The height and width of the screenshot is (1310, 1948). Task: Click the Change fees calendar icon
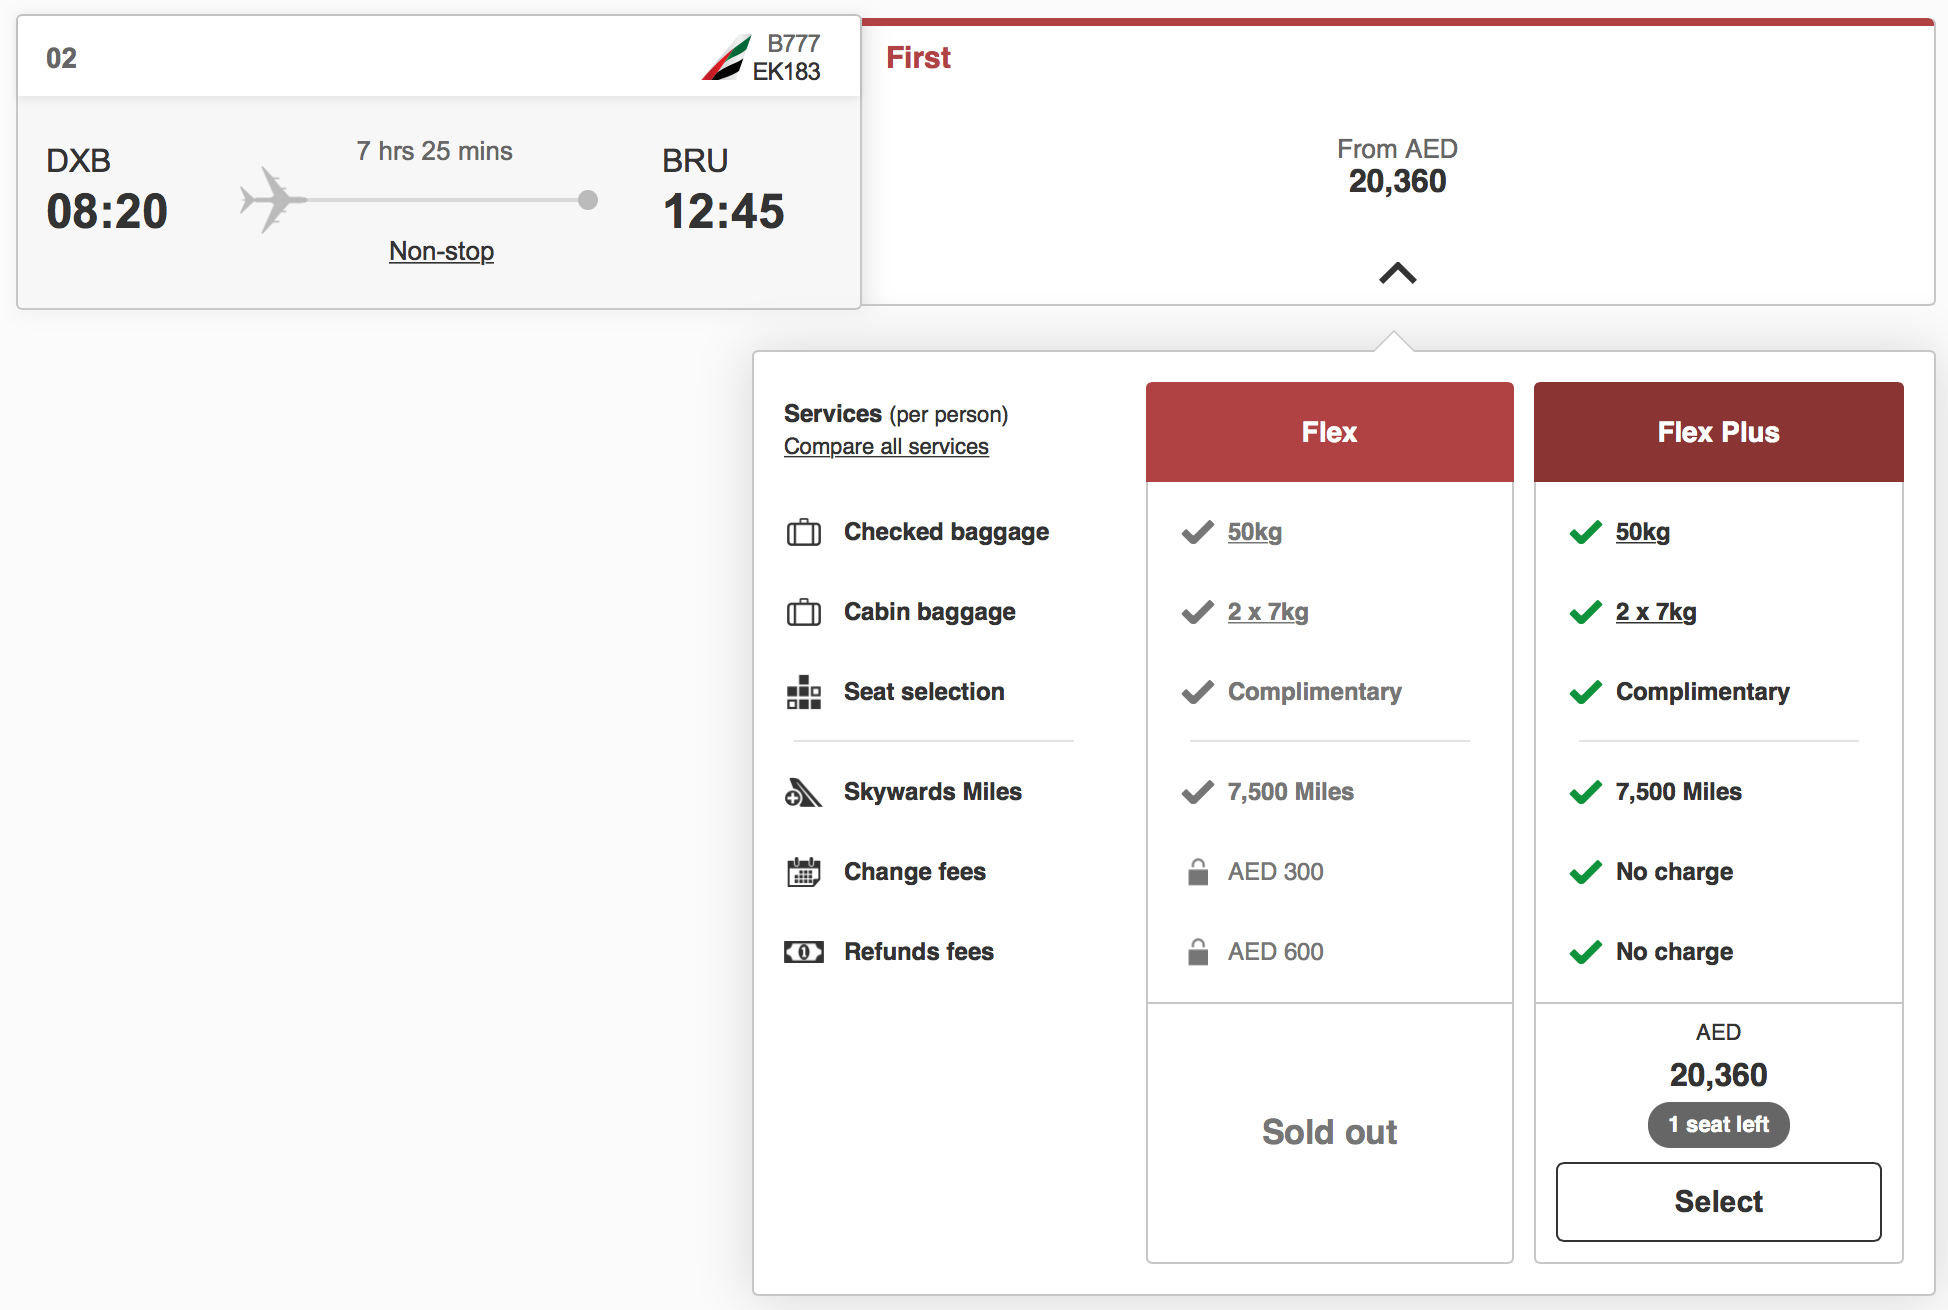[x=803, y=872]
